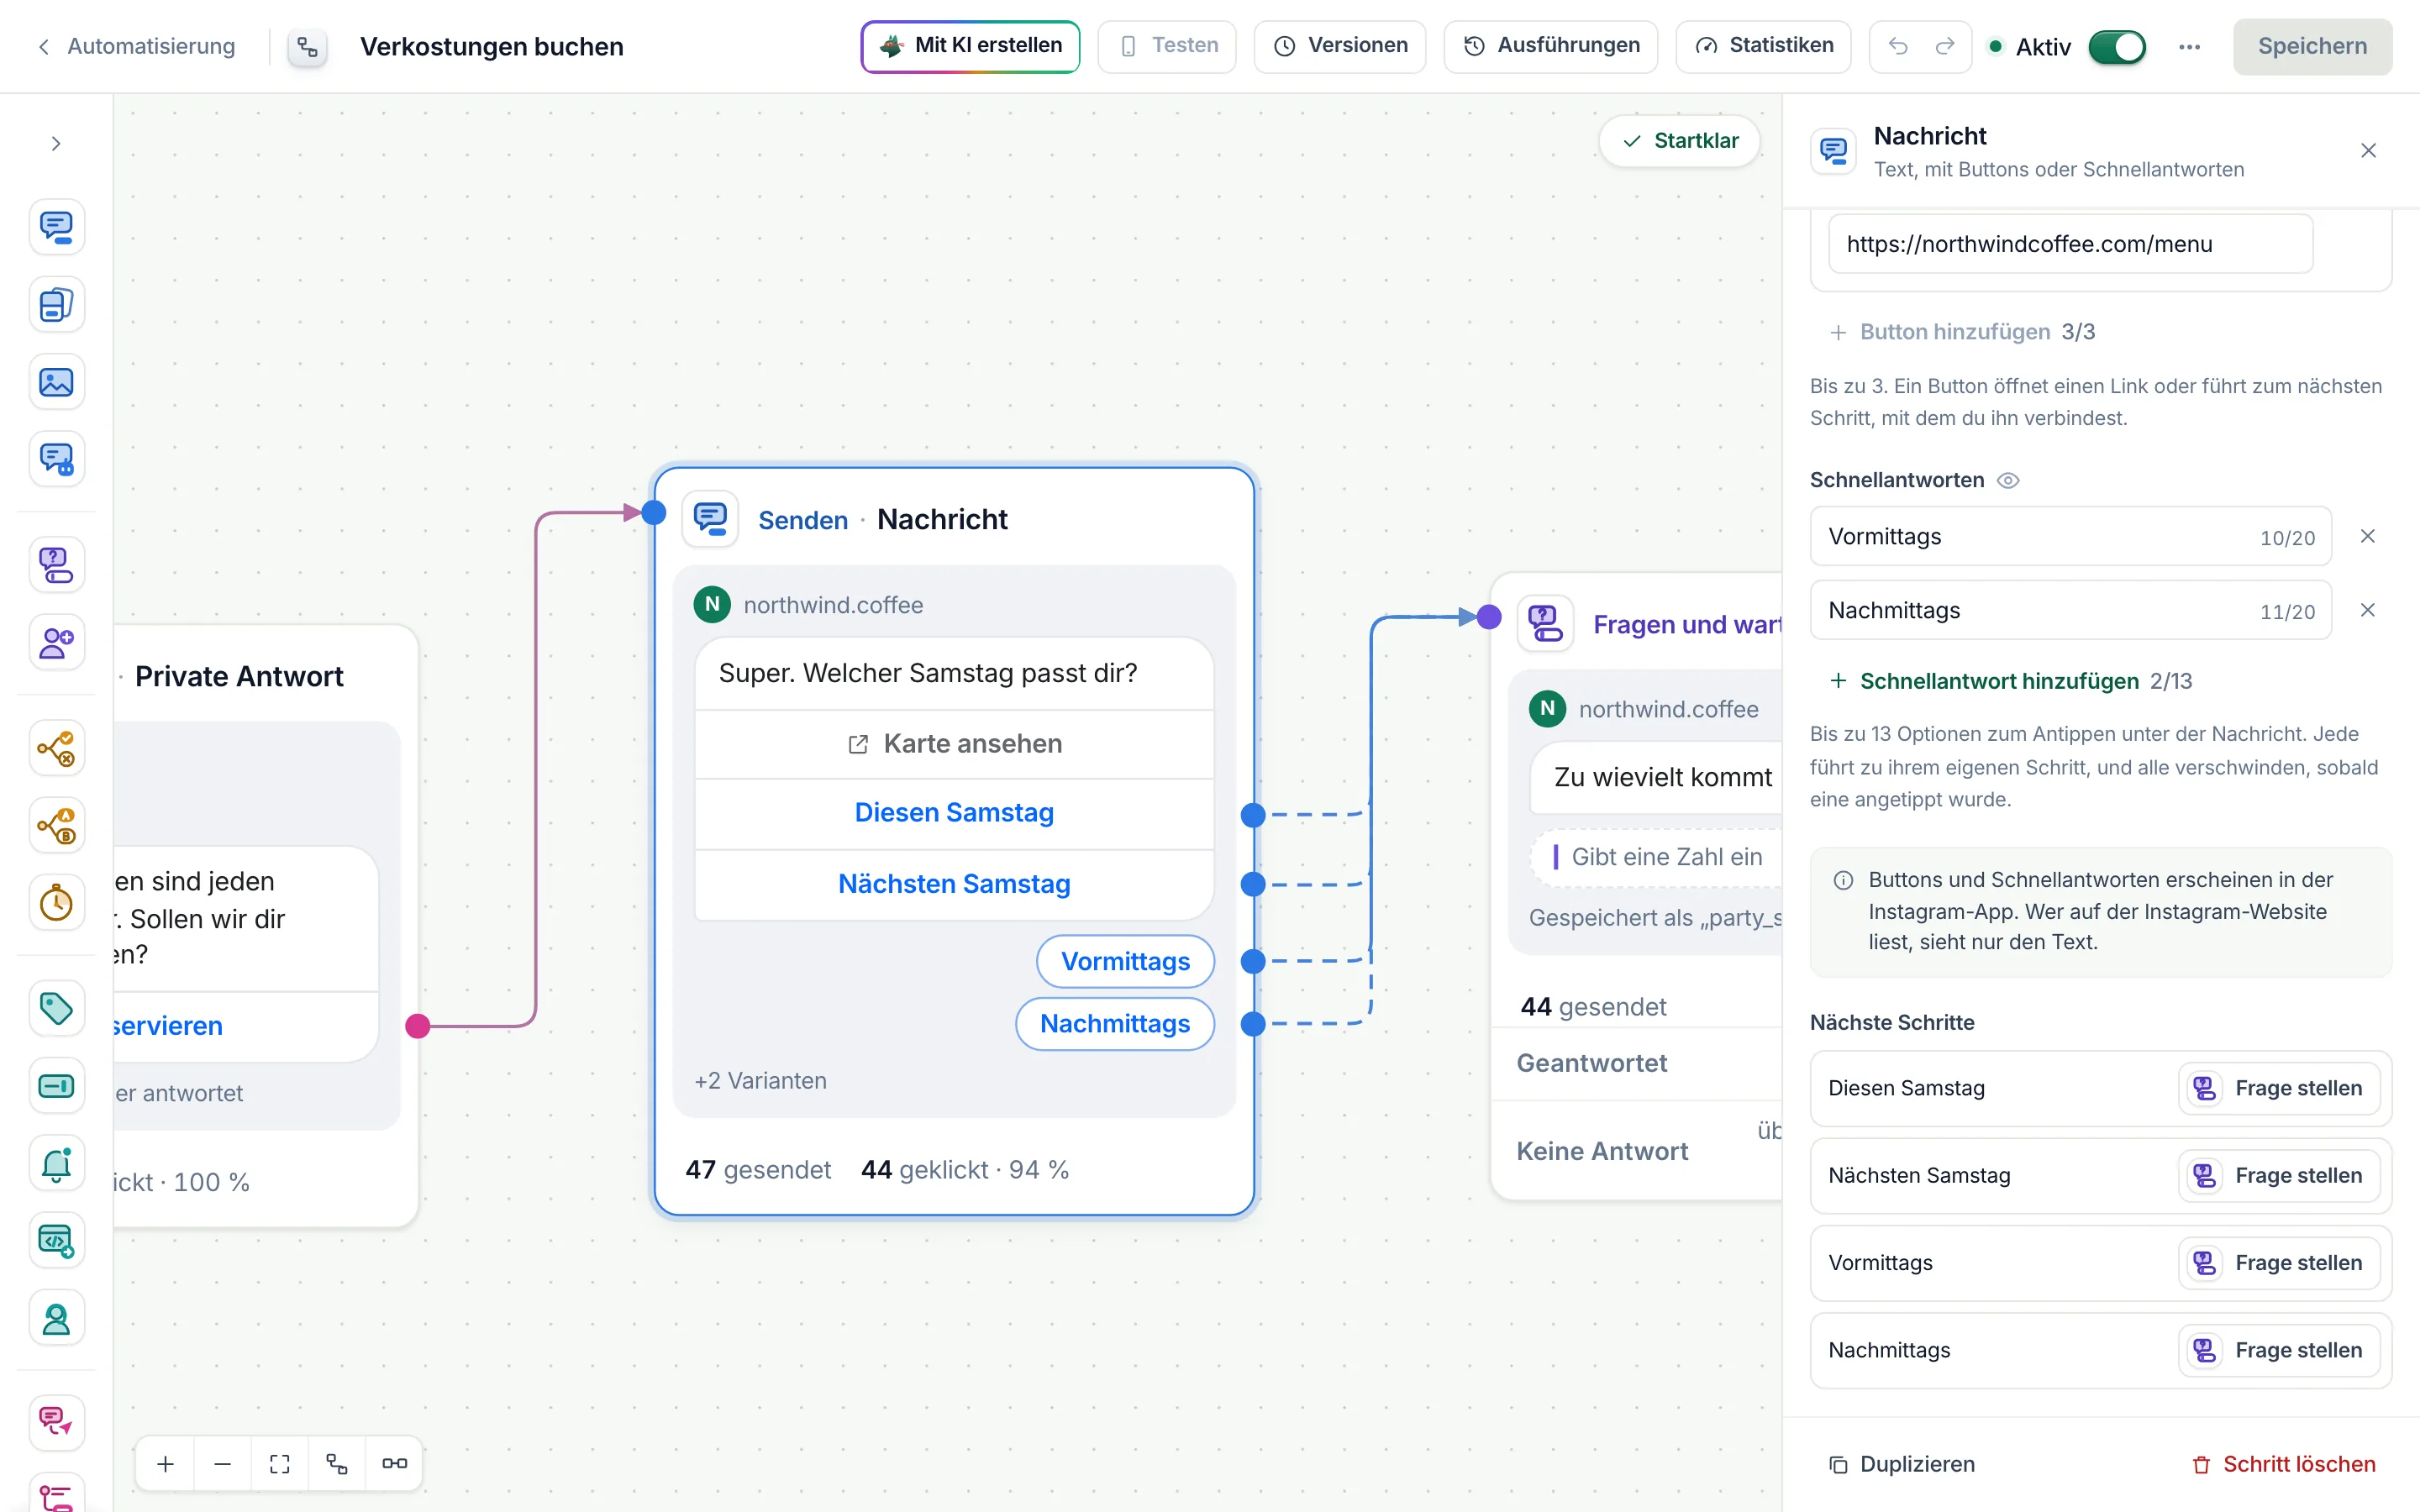The width and height of the screenshot is (2420, 1512).
Task: Zoom in on canvas with plus
Action: click(x=166, y=1464)
